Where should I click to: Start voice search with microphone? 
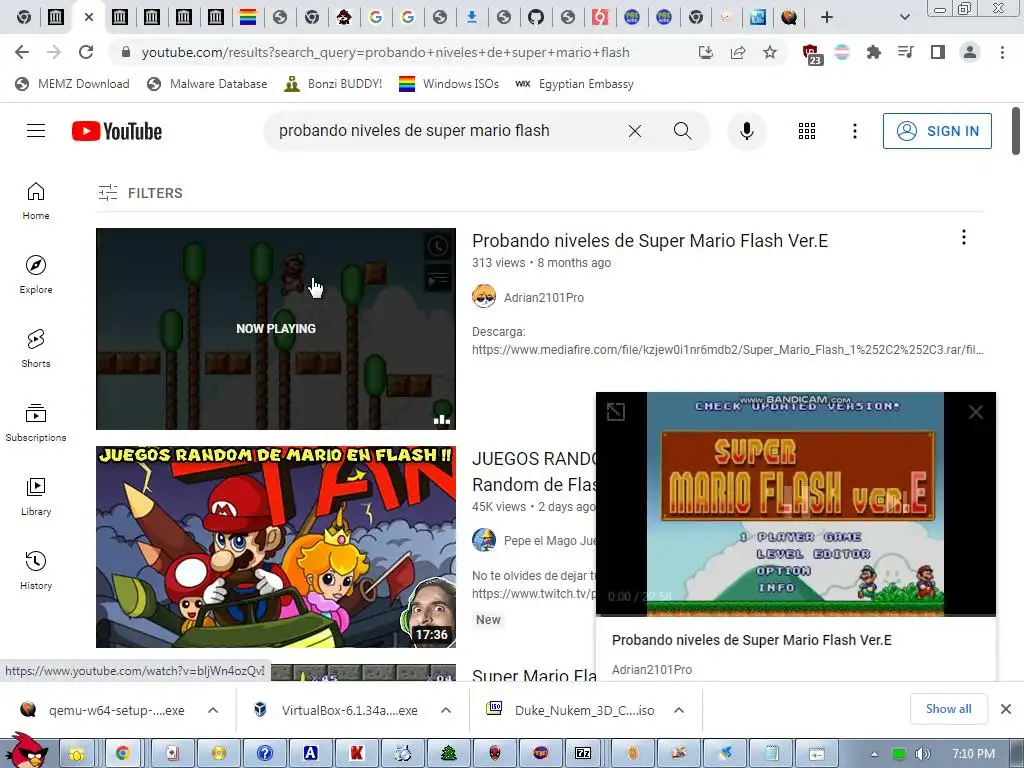tap(746, 131)
